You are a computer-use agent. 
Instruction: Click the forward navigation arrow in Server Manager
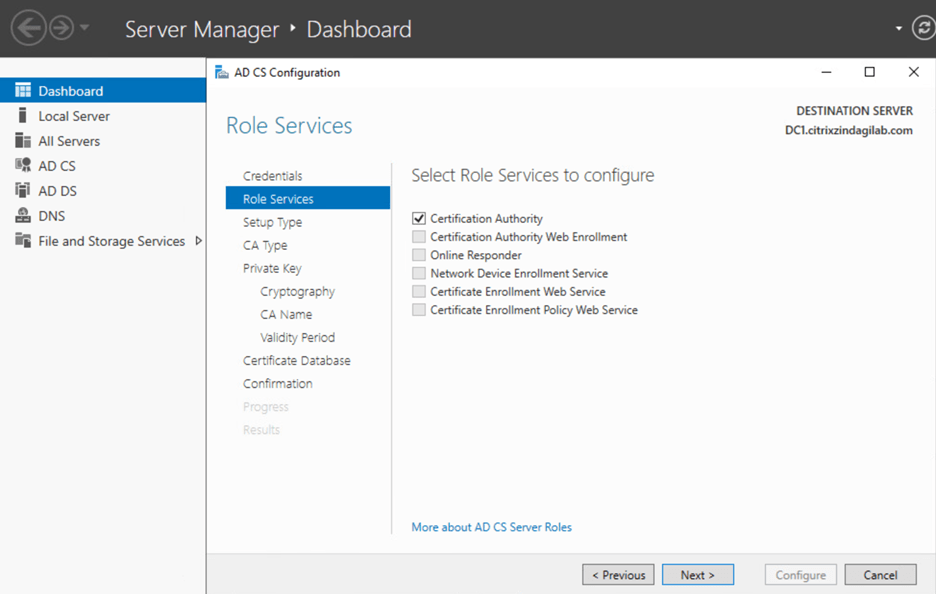(x=61, y=27)
